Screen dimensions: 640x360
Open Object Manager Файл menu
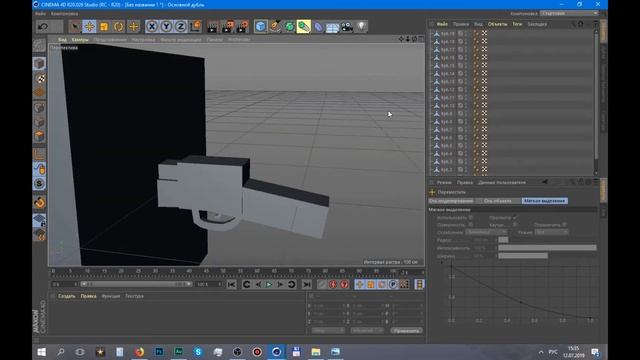pyautogui.click(x=442, y=24)
